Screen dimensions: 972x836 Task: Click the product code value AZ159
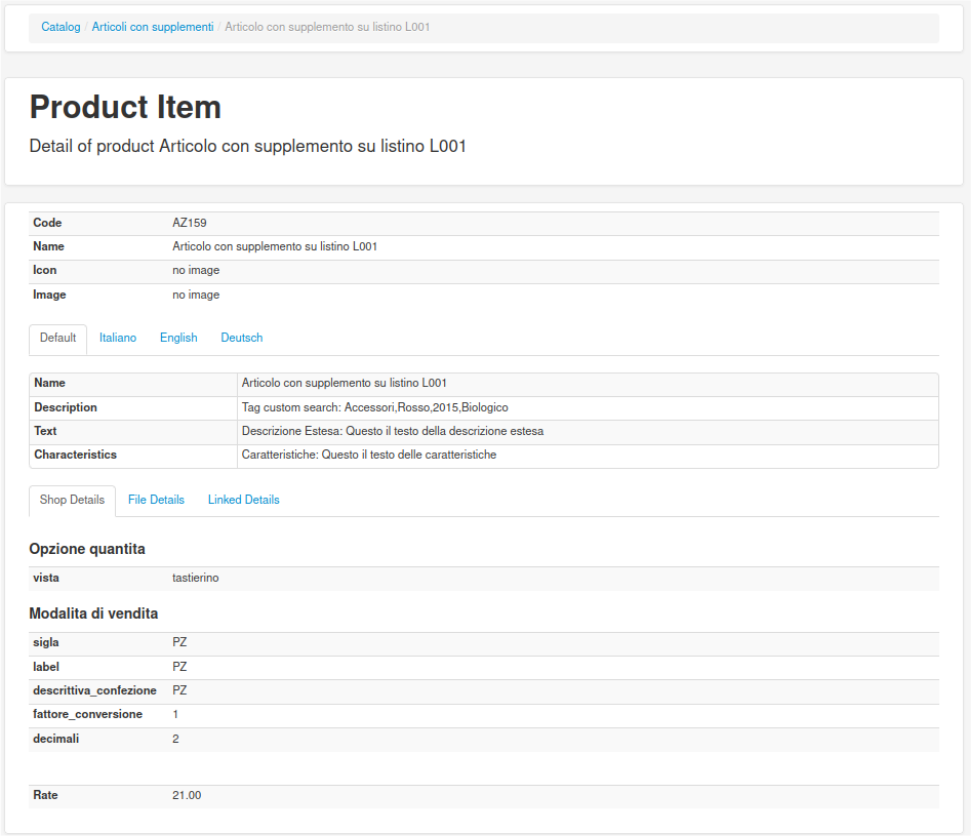point(190,223)
